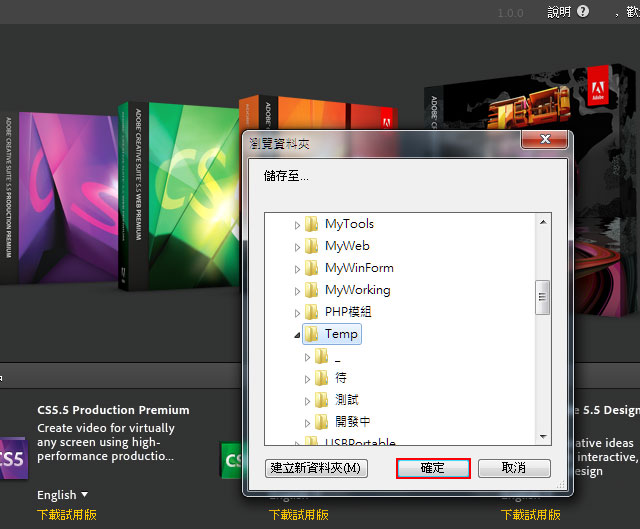This screenshot has height=529, width=640.
Task: Expand the MyTools folder node
Action: click(x=297, y=225)
